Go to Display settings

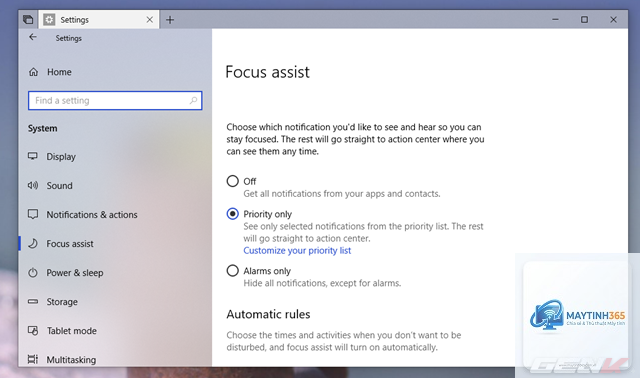coord(61,157)
